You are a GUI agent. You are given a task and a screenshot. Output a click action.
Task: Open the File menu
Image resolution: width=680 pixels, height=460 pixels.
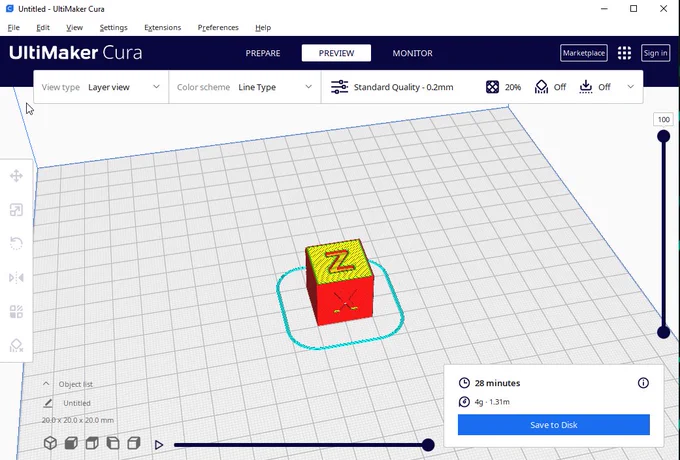13,27
